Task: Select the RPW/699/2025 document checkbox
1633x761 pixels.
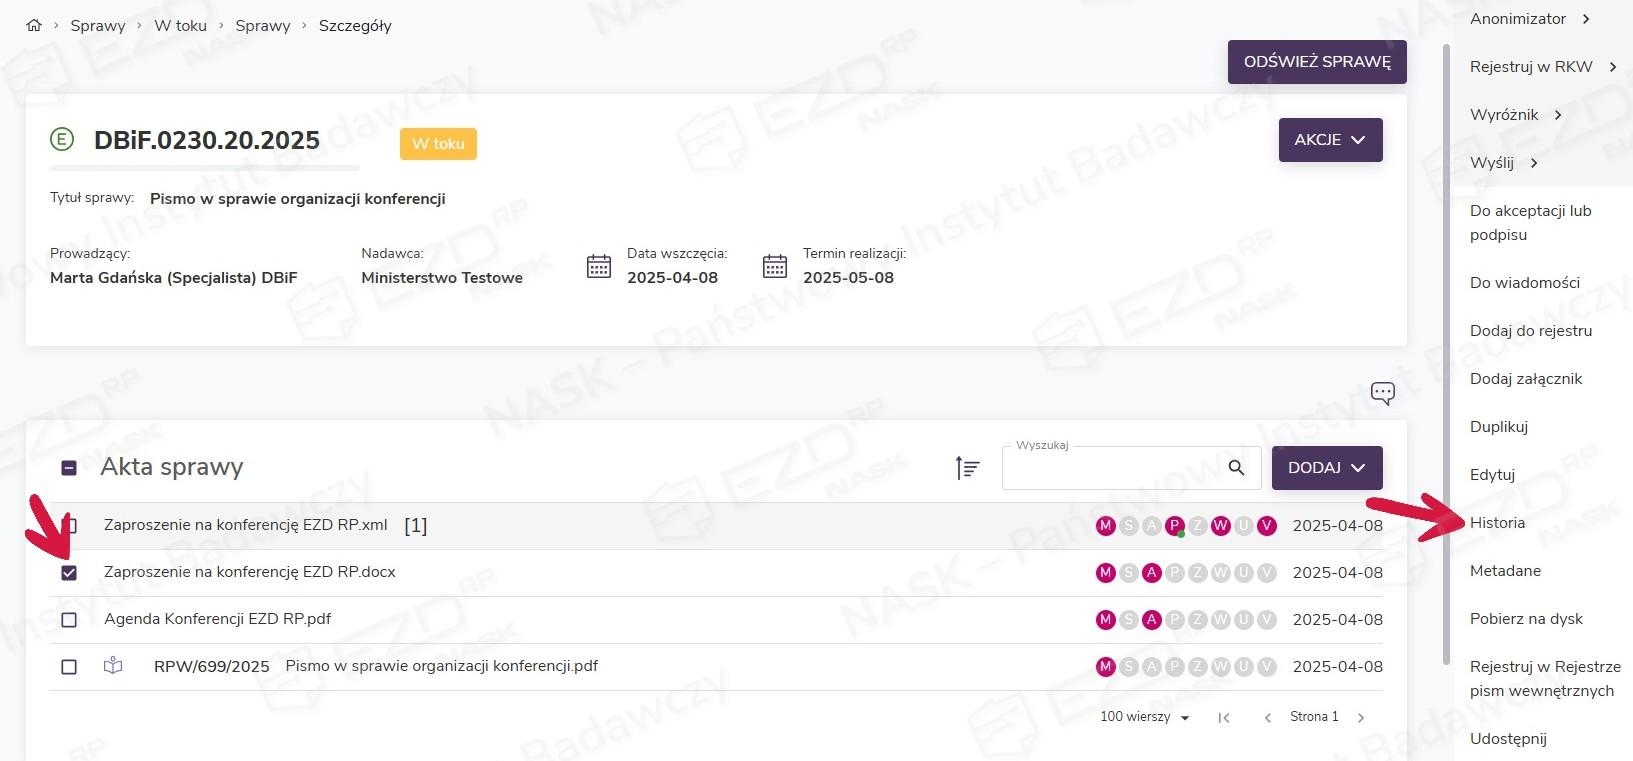Action: (x=69, y=667)
